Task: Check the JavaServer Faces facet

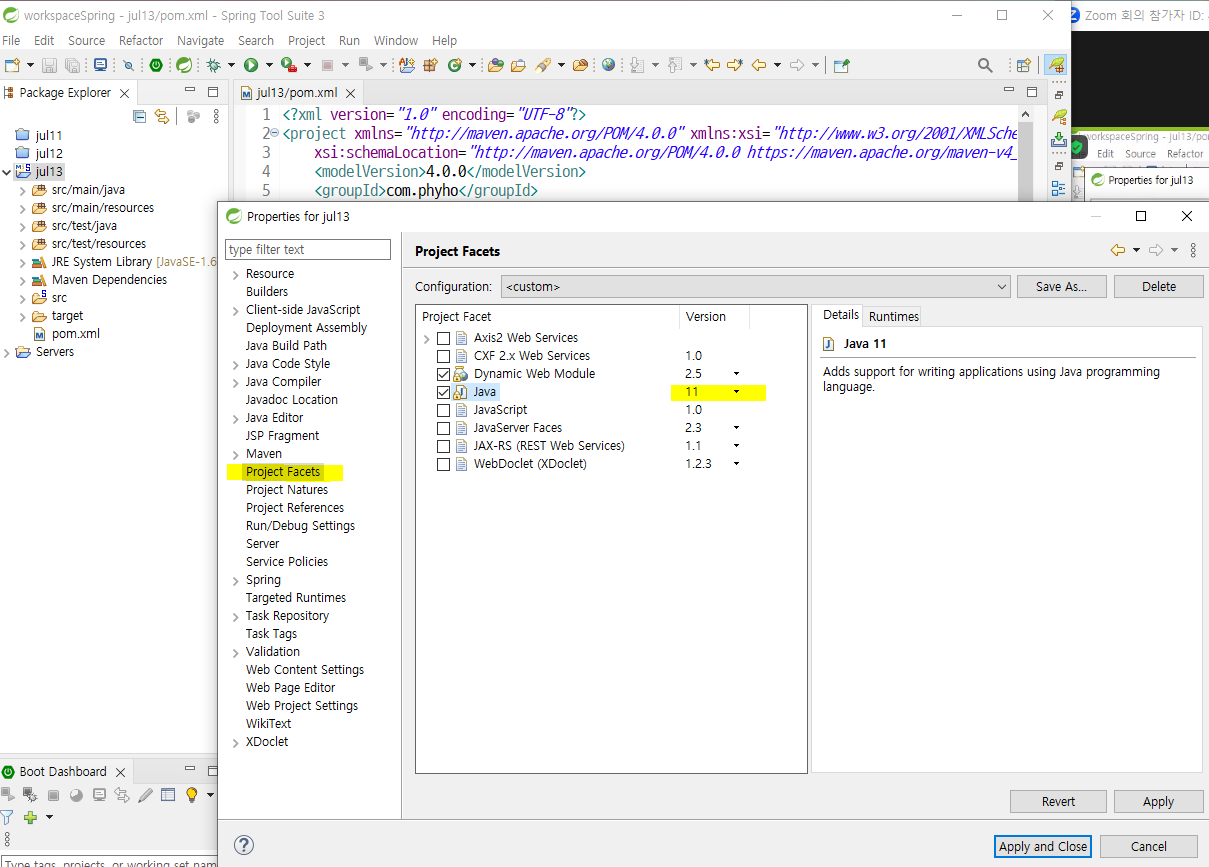Action: [443, 428]
